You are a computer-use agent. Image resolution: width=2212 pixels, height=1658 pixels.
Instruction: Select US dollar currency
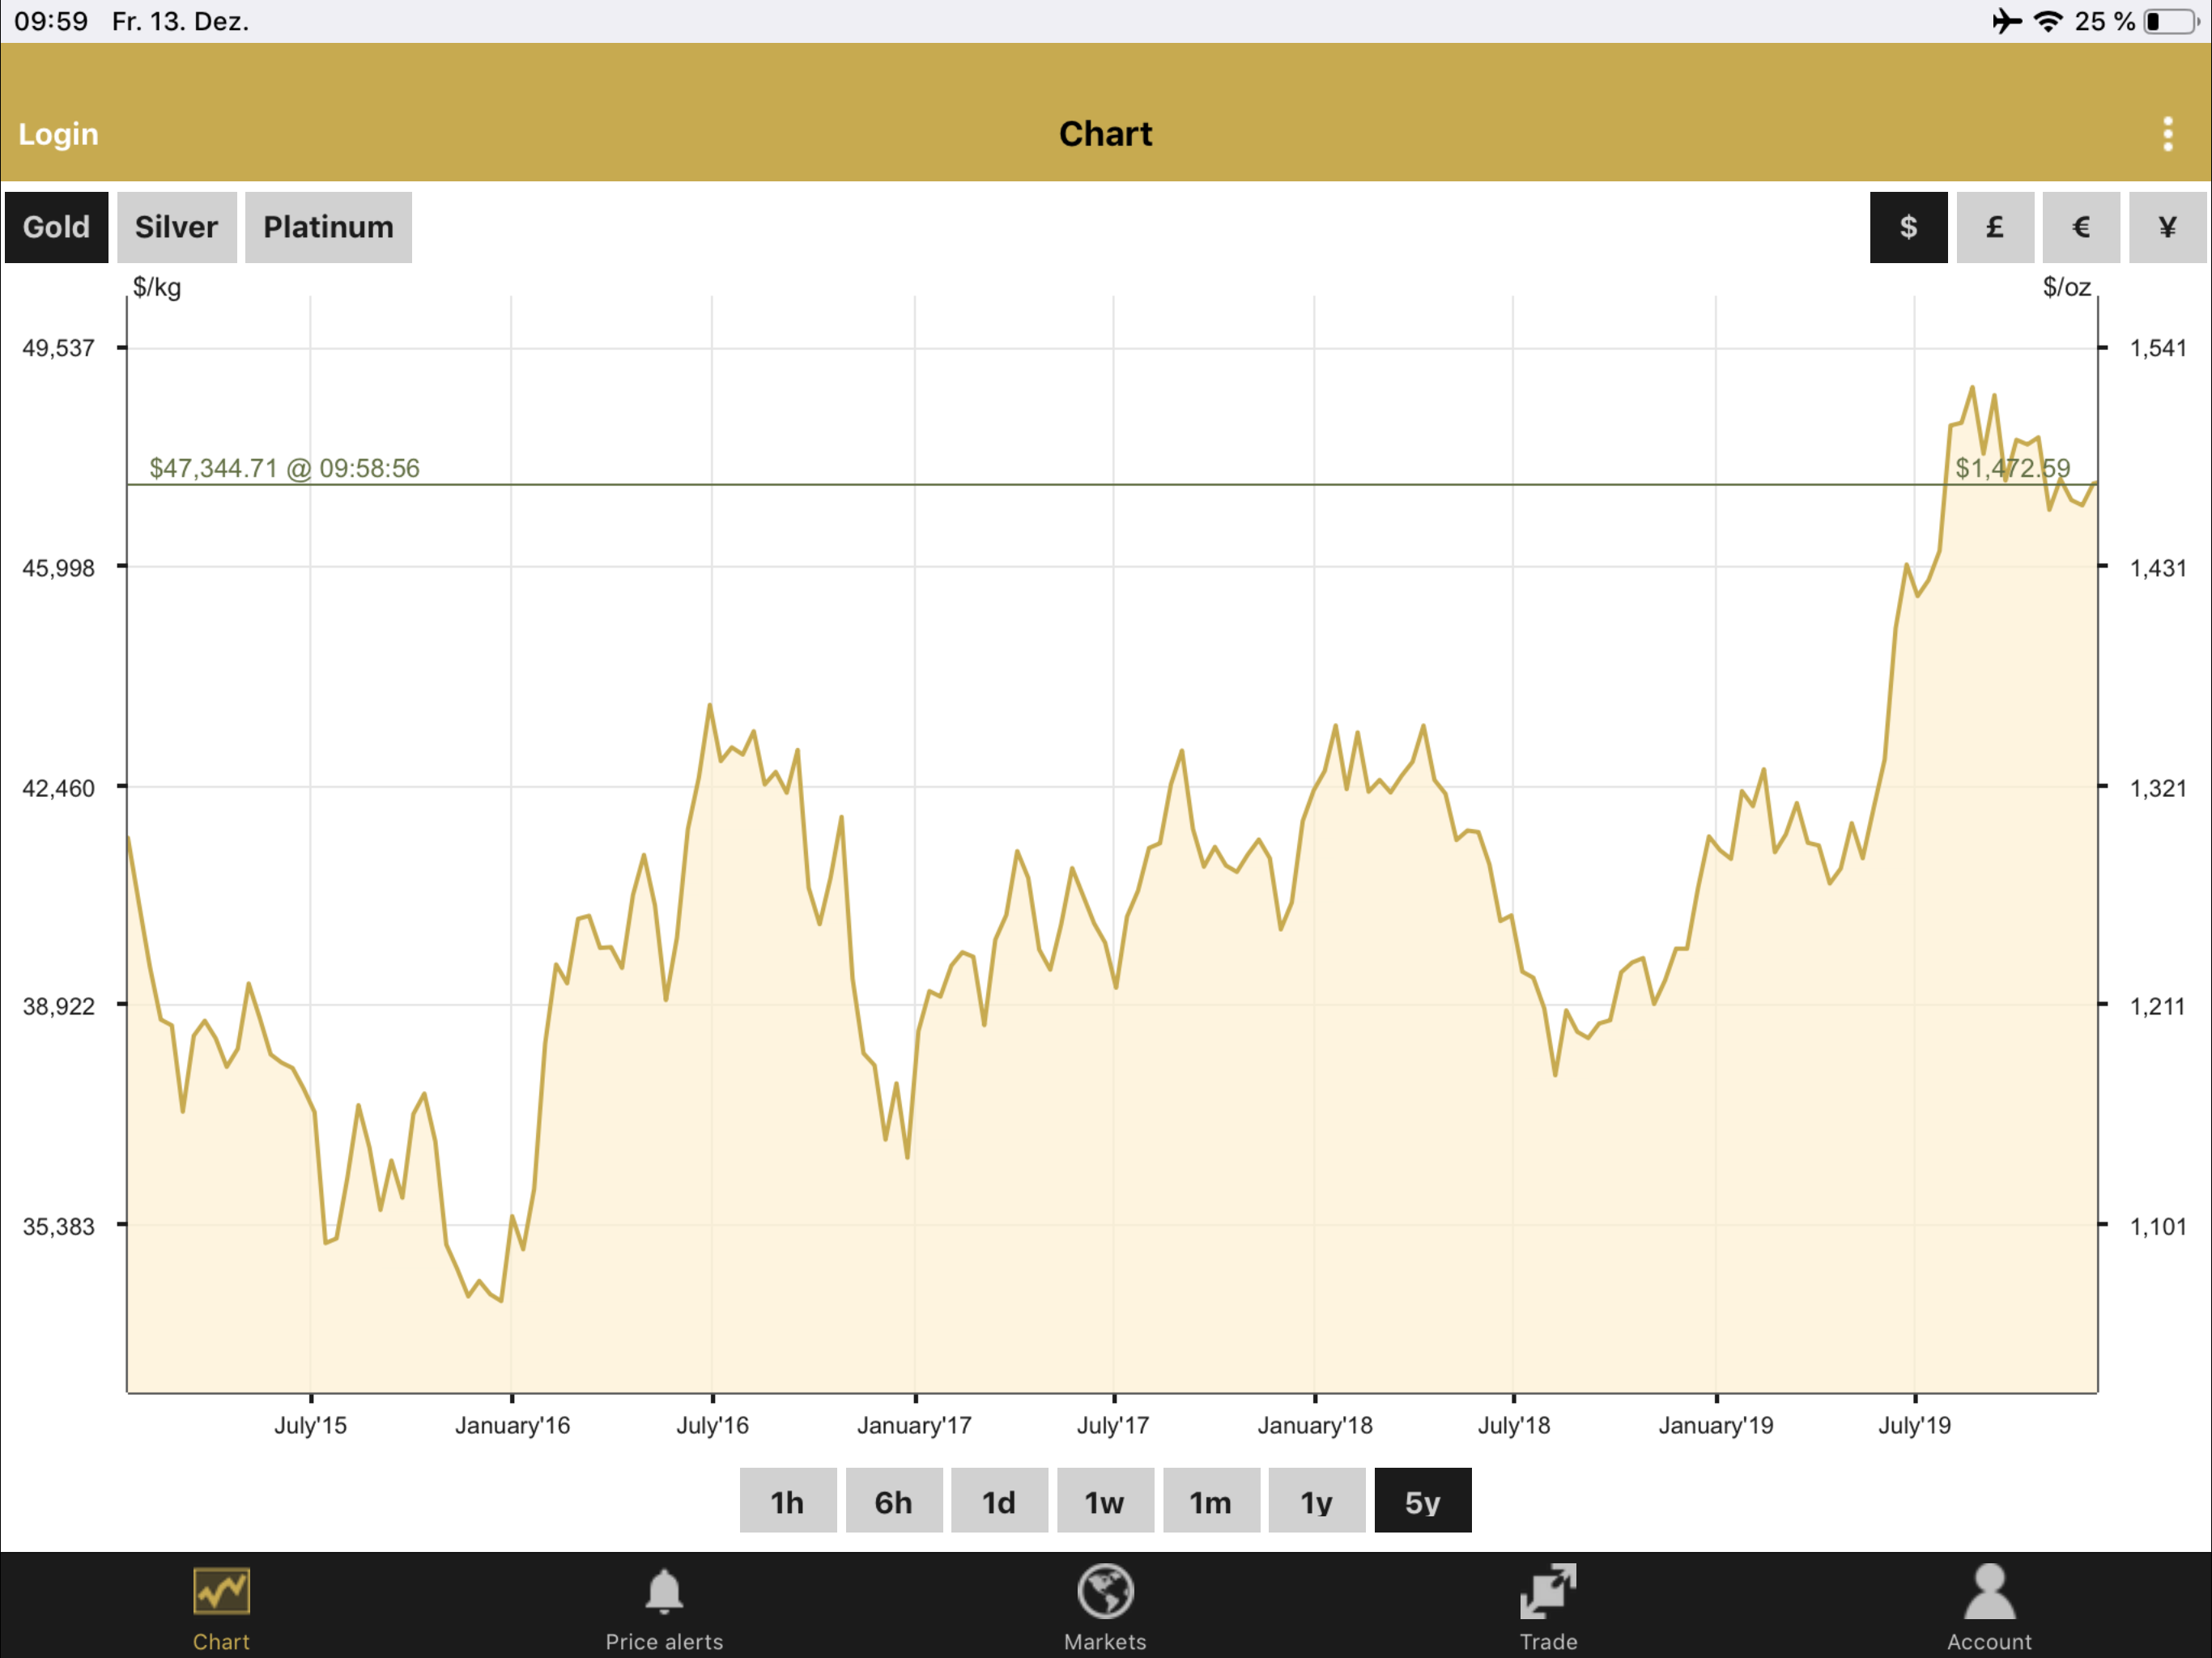tap(1908, 227)
